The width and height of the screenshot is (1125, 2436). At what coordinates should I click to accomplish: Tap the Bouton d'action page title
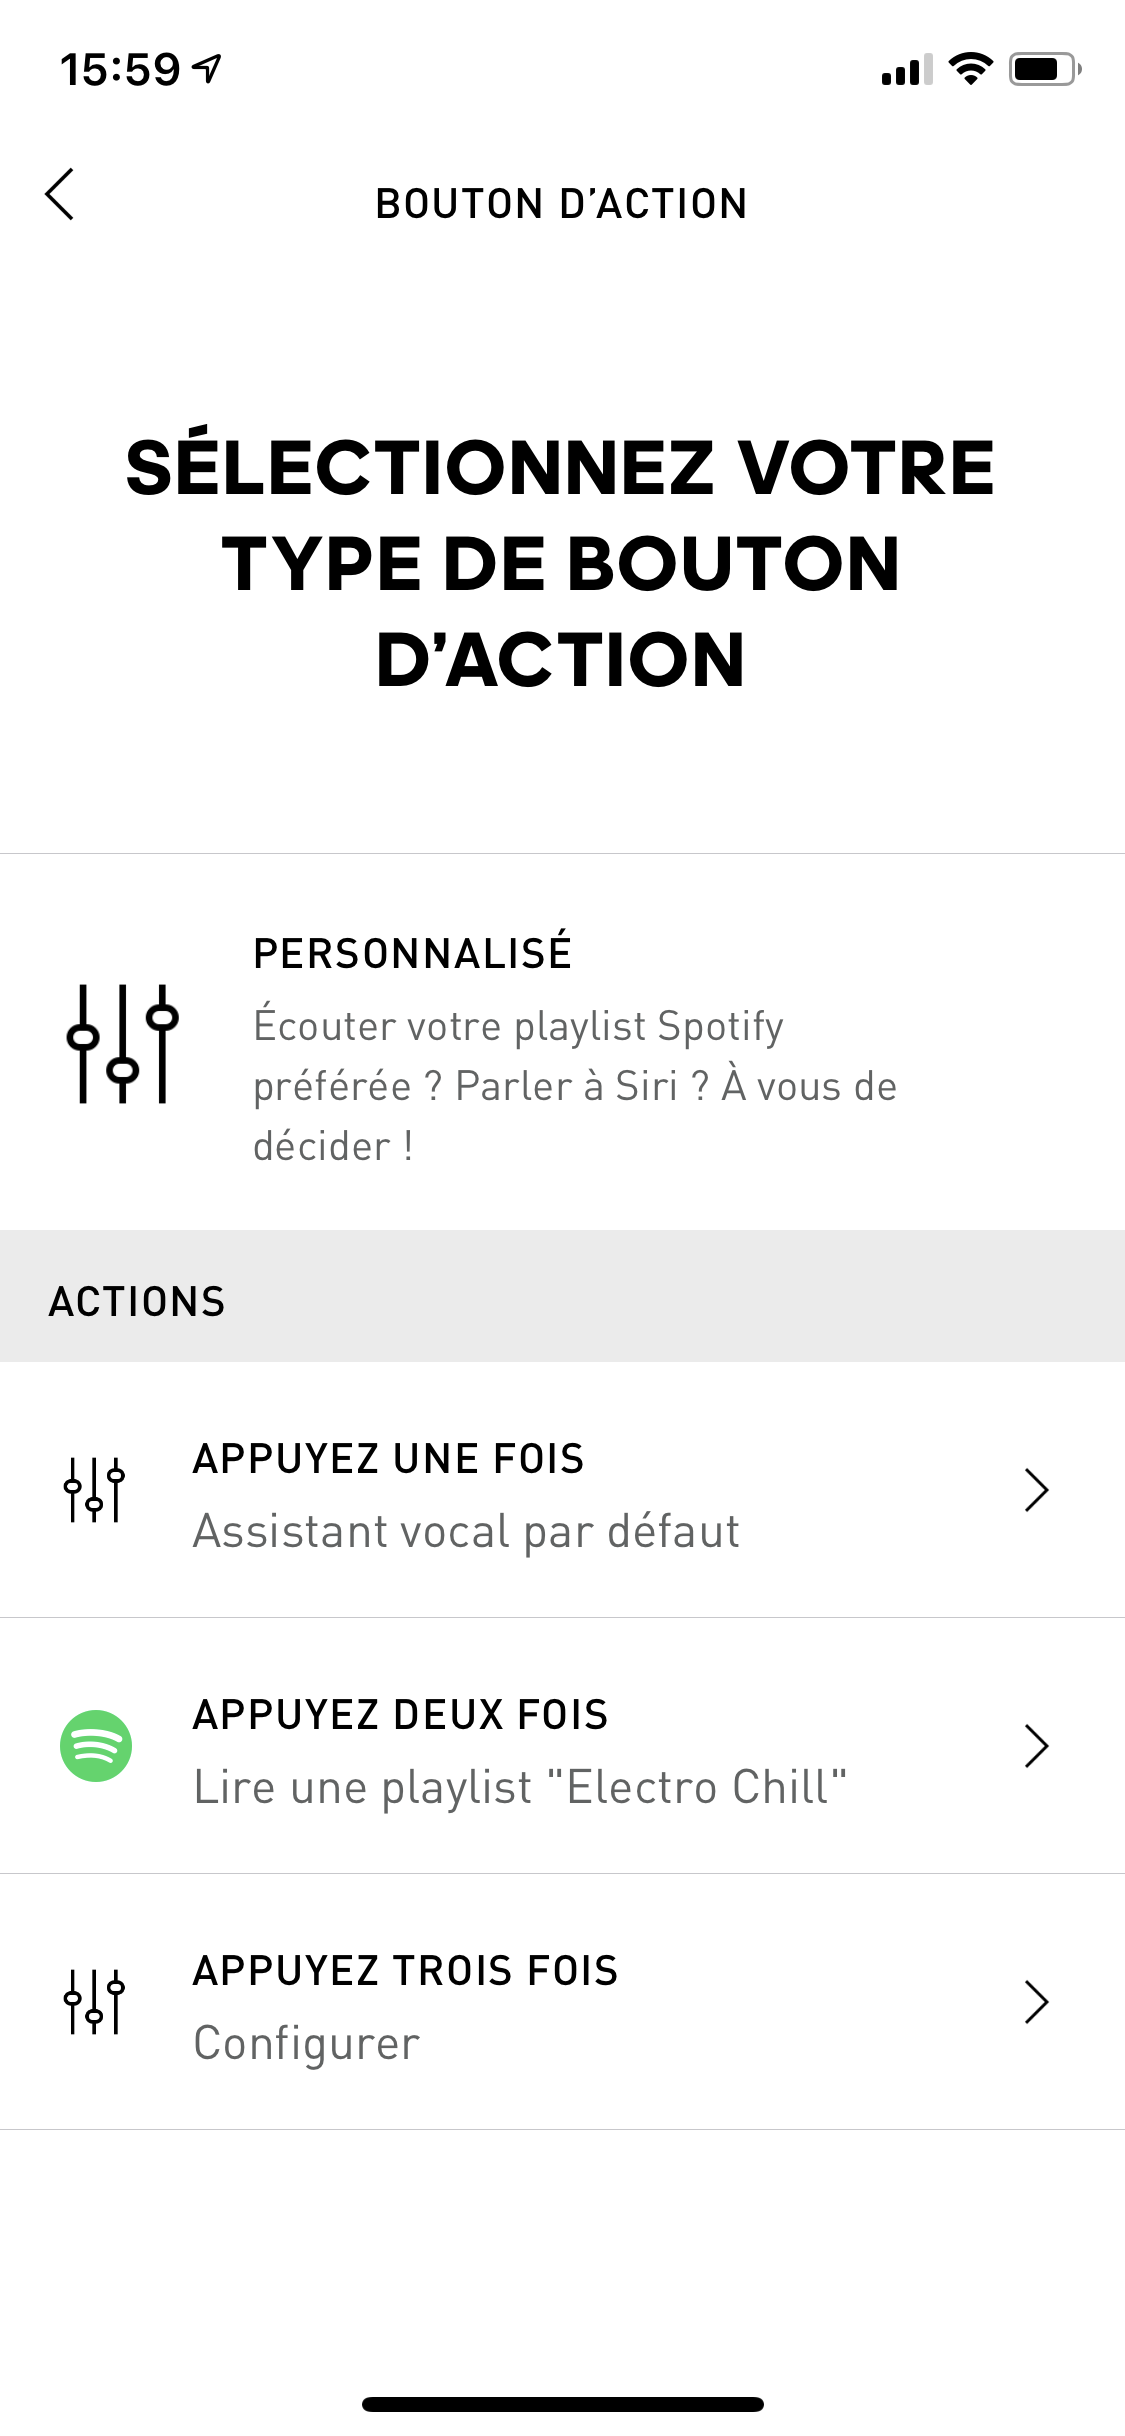click(x=561, y=203)
